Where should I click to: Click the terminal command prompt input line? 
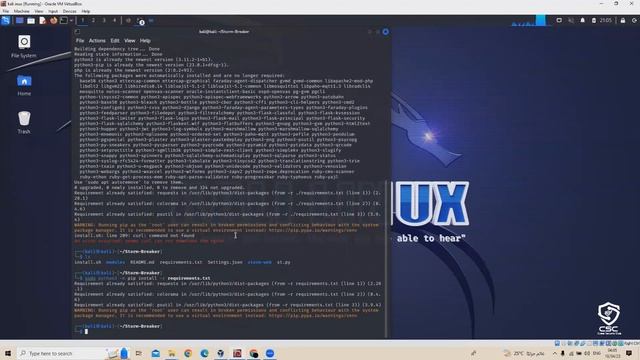[x=229, y=331]
